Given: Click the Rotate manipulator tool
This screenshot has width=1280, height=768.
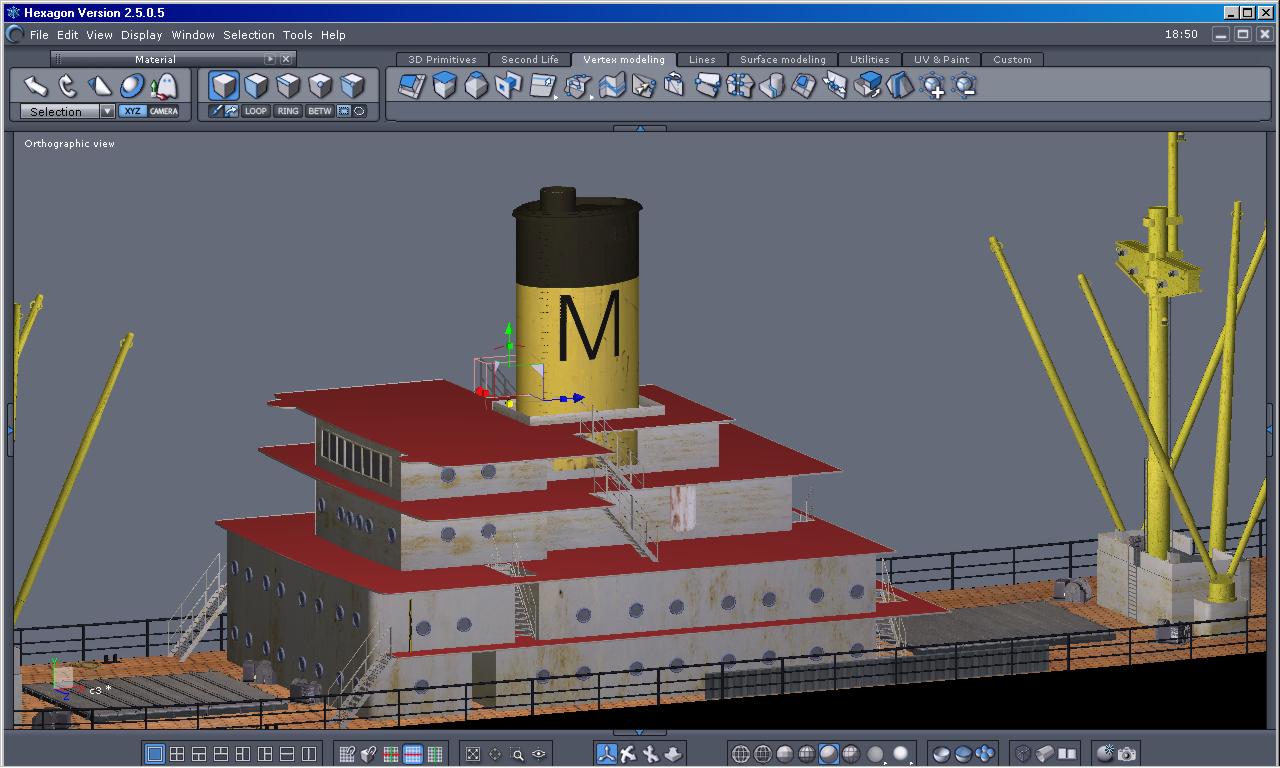Looking at the screenshot, I should (67, 86).
